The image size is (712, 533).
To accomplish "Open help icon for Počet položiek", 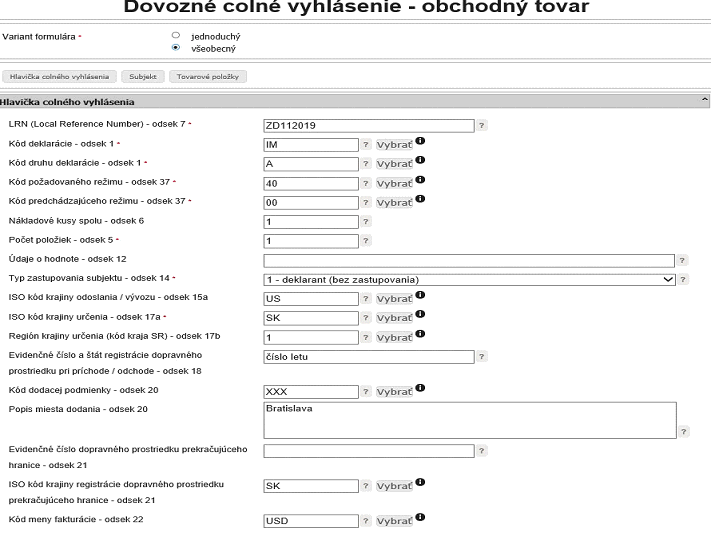I will [366, 240].
